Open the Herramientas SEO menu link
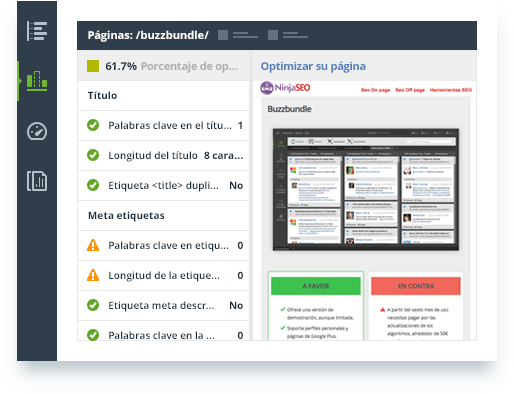Image resolution: width=514 pixels, height=394 pixels. [x=451, y=90]
